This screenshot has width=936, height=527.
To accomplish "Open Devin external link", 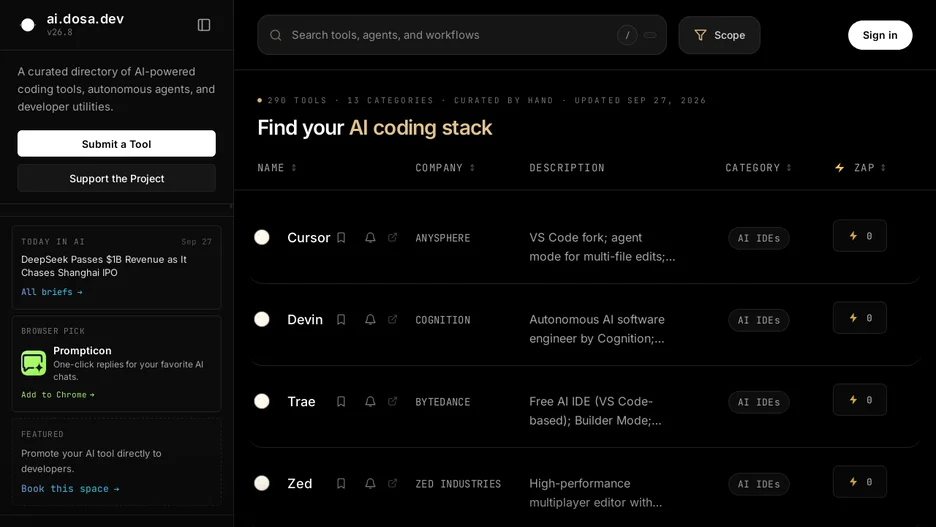I will (x=392, y=319).
